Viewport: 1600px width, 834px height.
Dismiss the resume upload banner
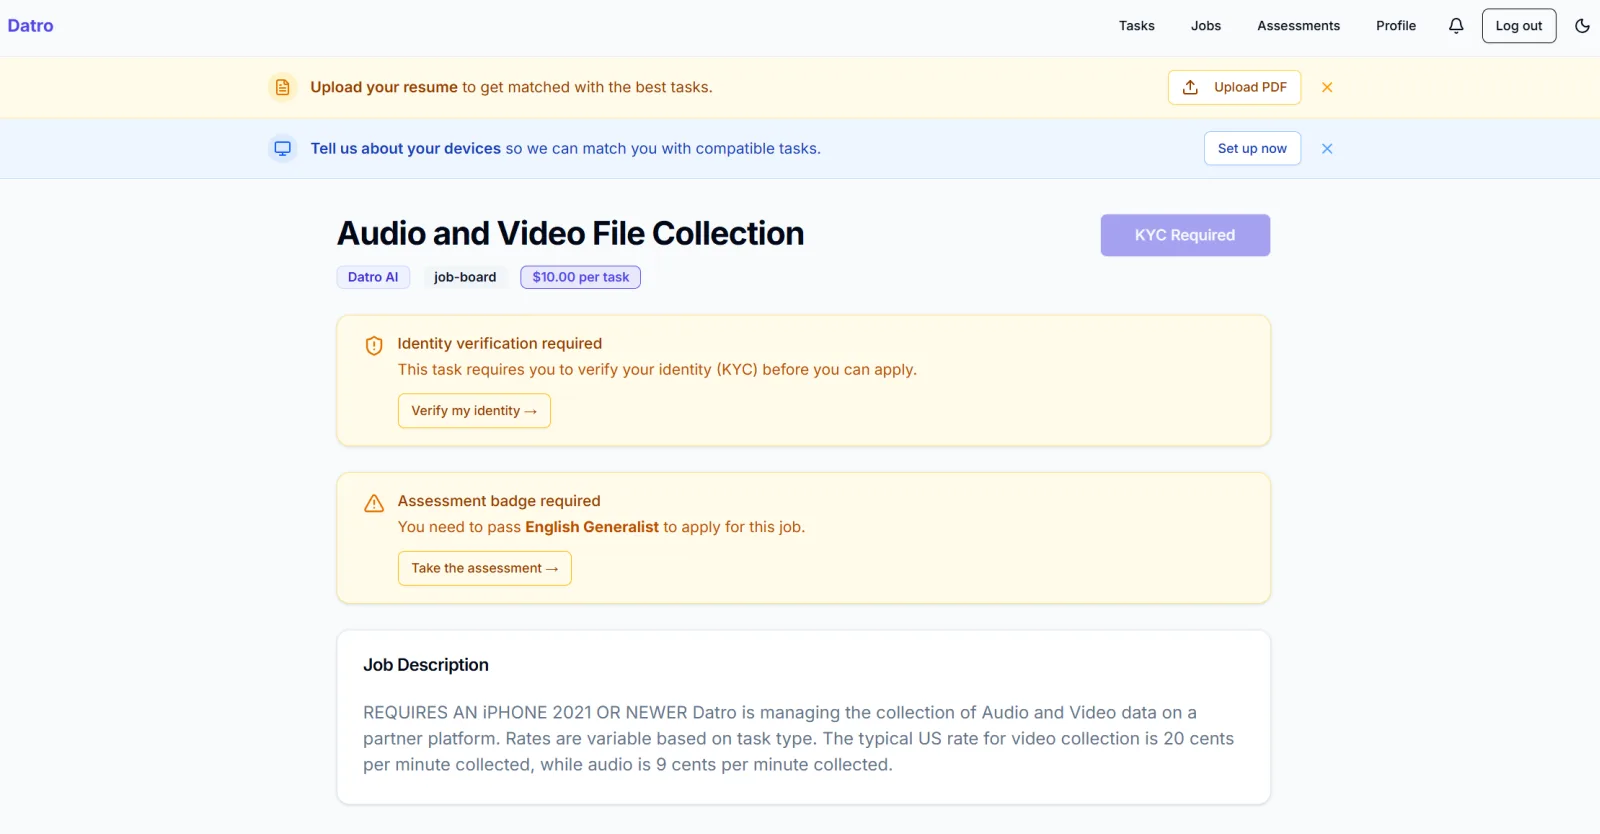click(x=1327, y=88)
